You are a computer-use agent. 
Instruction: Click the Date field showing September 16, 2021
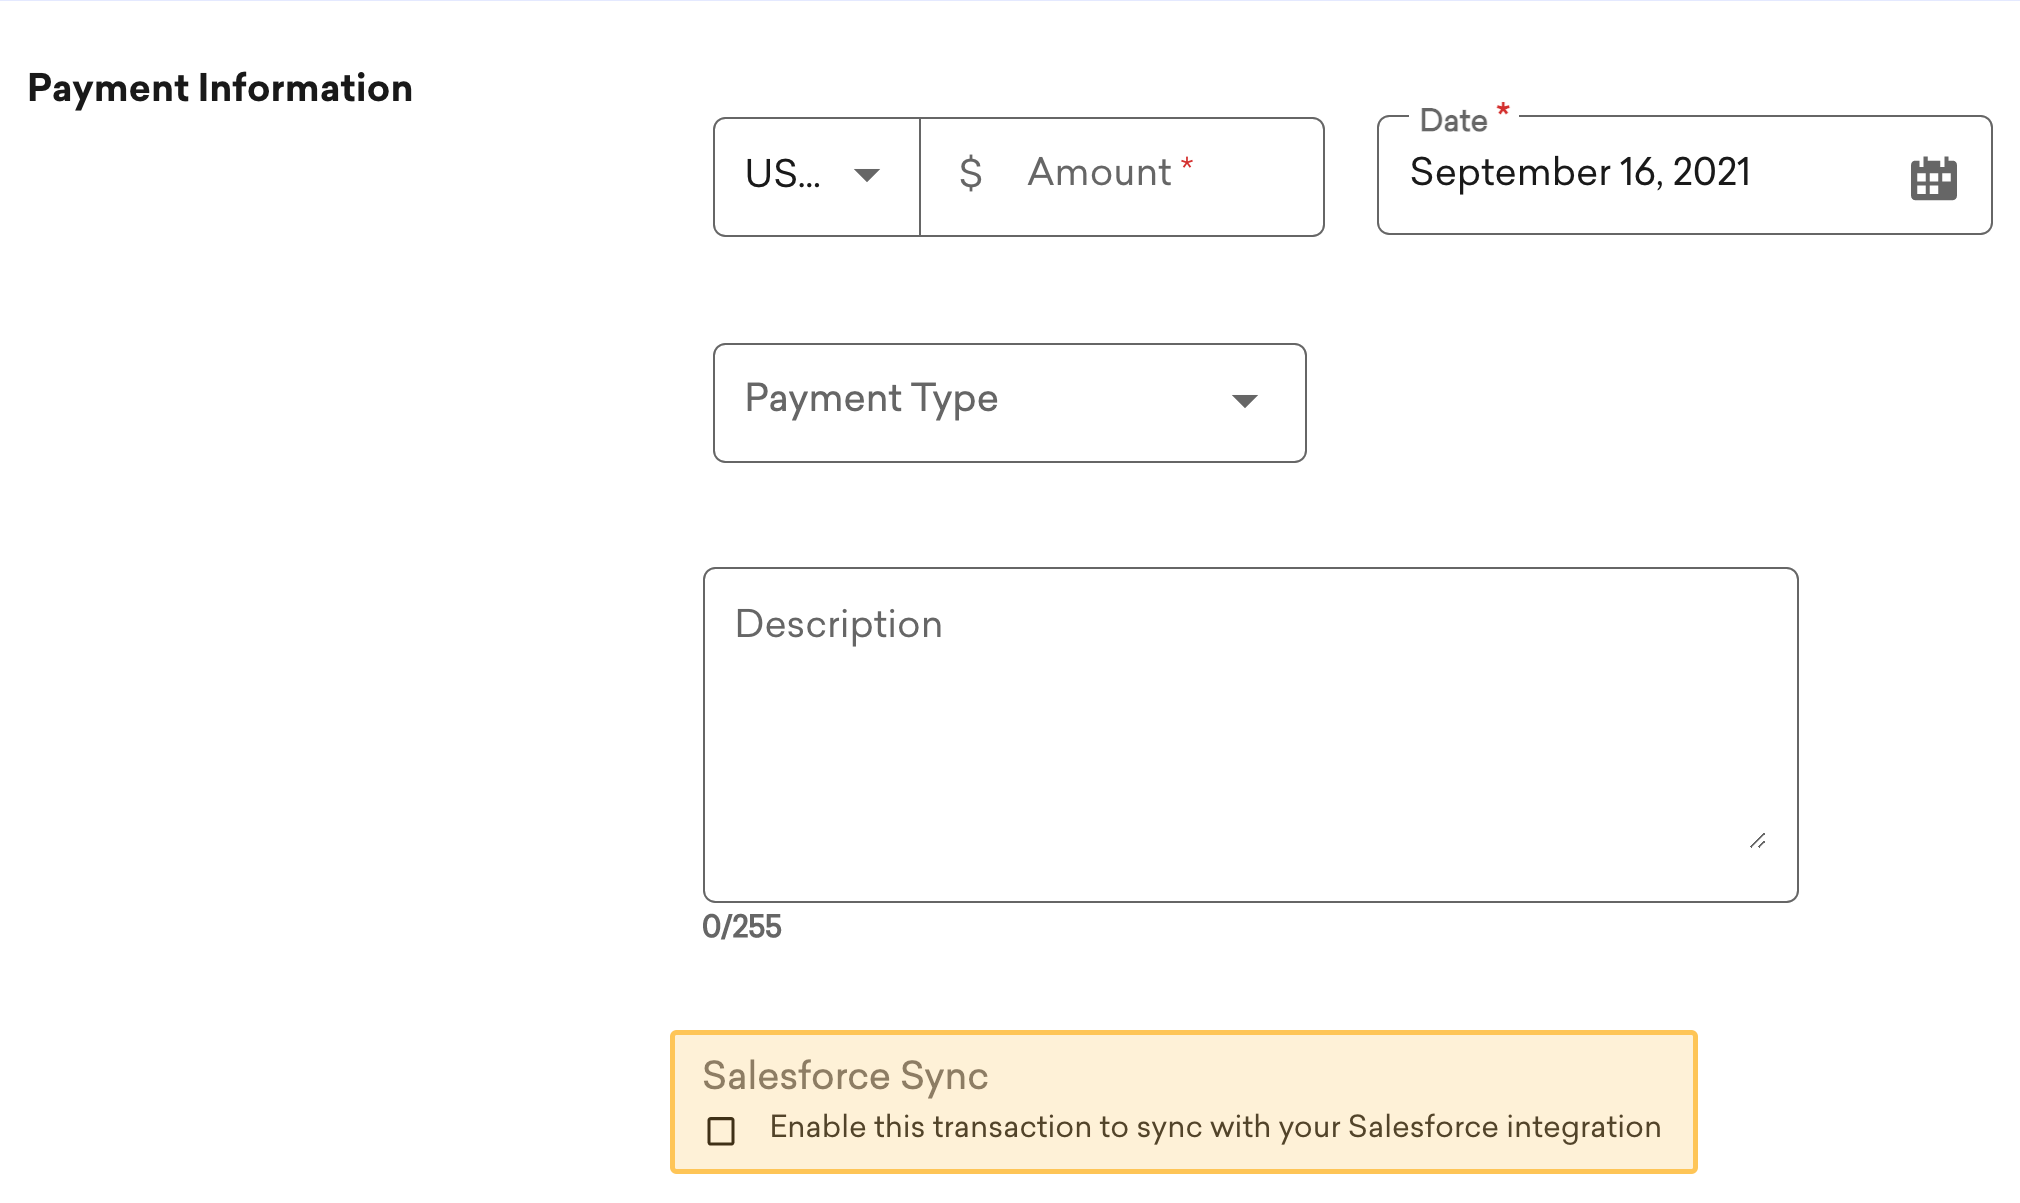(1684, 175)
